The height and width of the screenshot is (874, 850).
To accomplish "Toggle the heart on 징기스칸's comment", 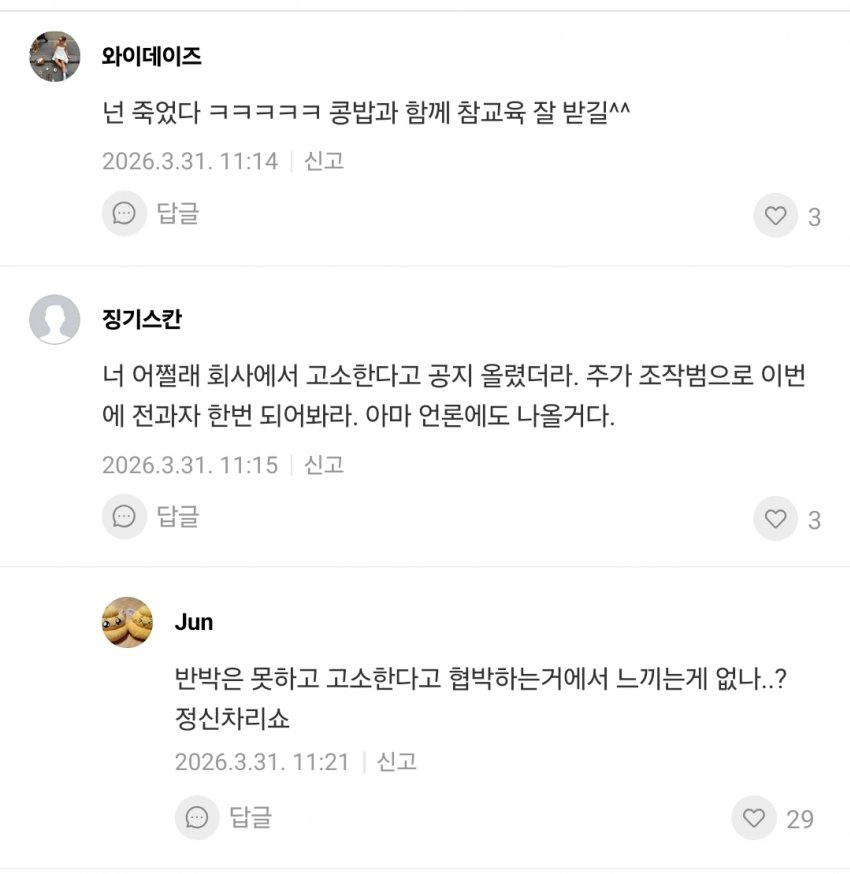I will [775, 518].
